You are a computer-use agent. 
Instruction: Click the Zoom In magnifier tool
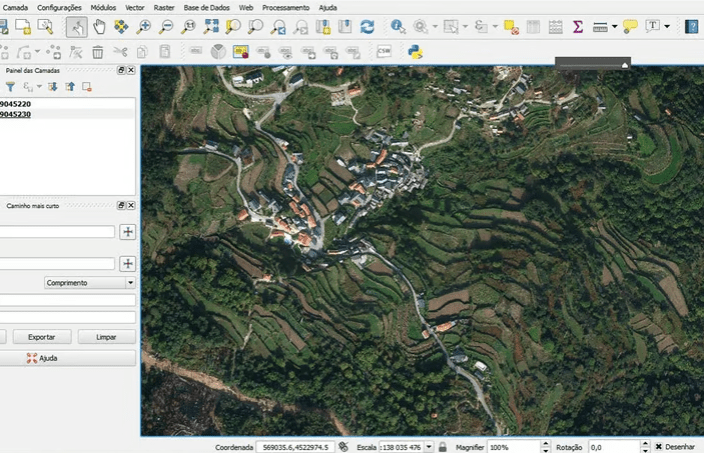144,27
